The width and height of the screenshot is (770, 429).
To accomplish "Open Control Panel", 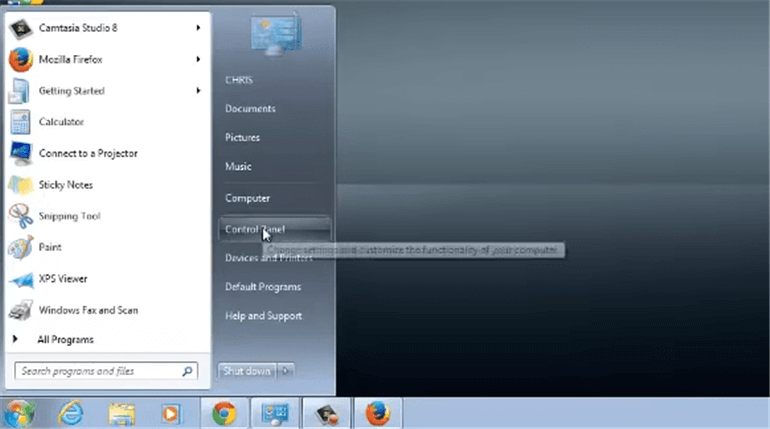I will tap(275, 229).
